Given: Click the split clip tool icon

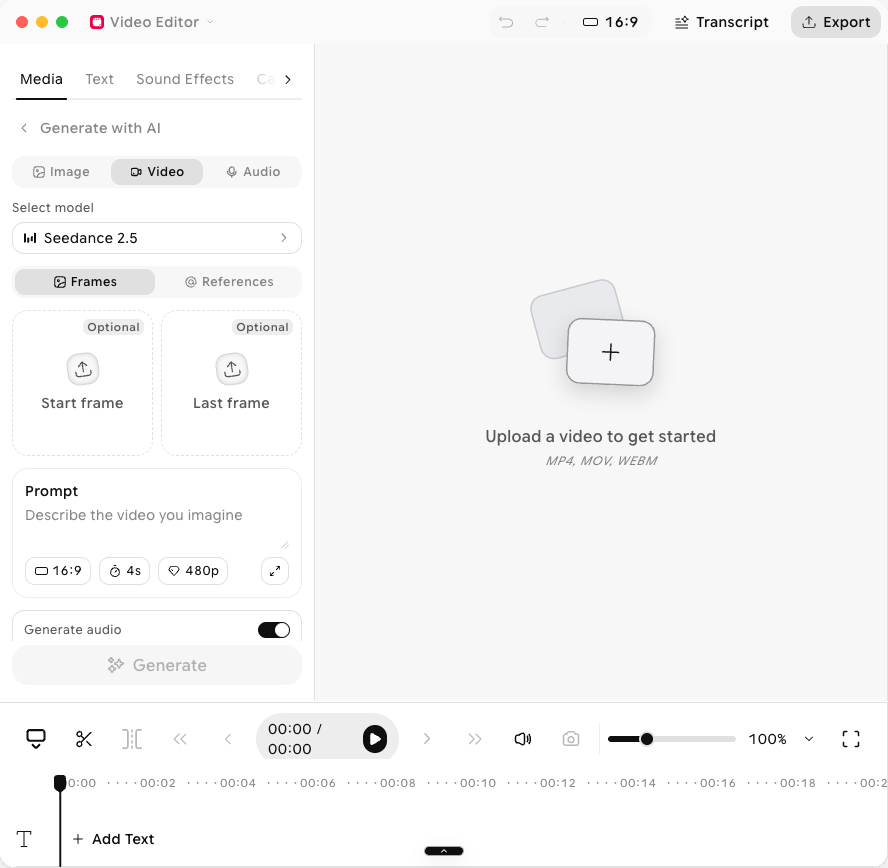Looking at the screenshot, I should pos(132,739).
